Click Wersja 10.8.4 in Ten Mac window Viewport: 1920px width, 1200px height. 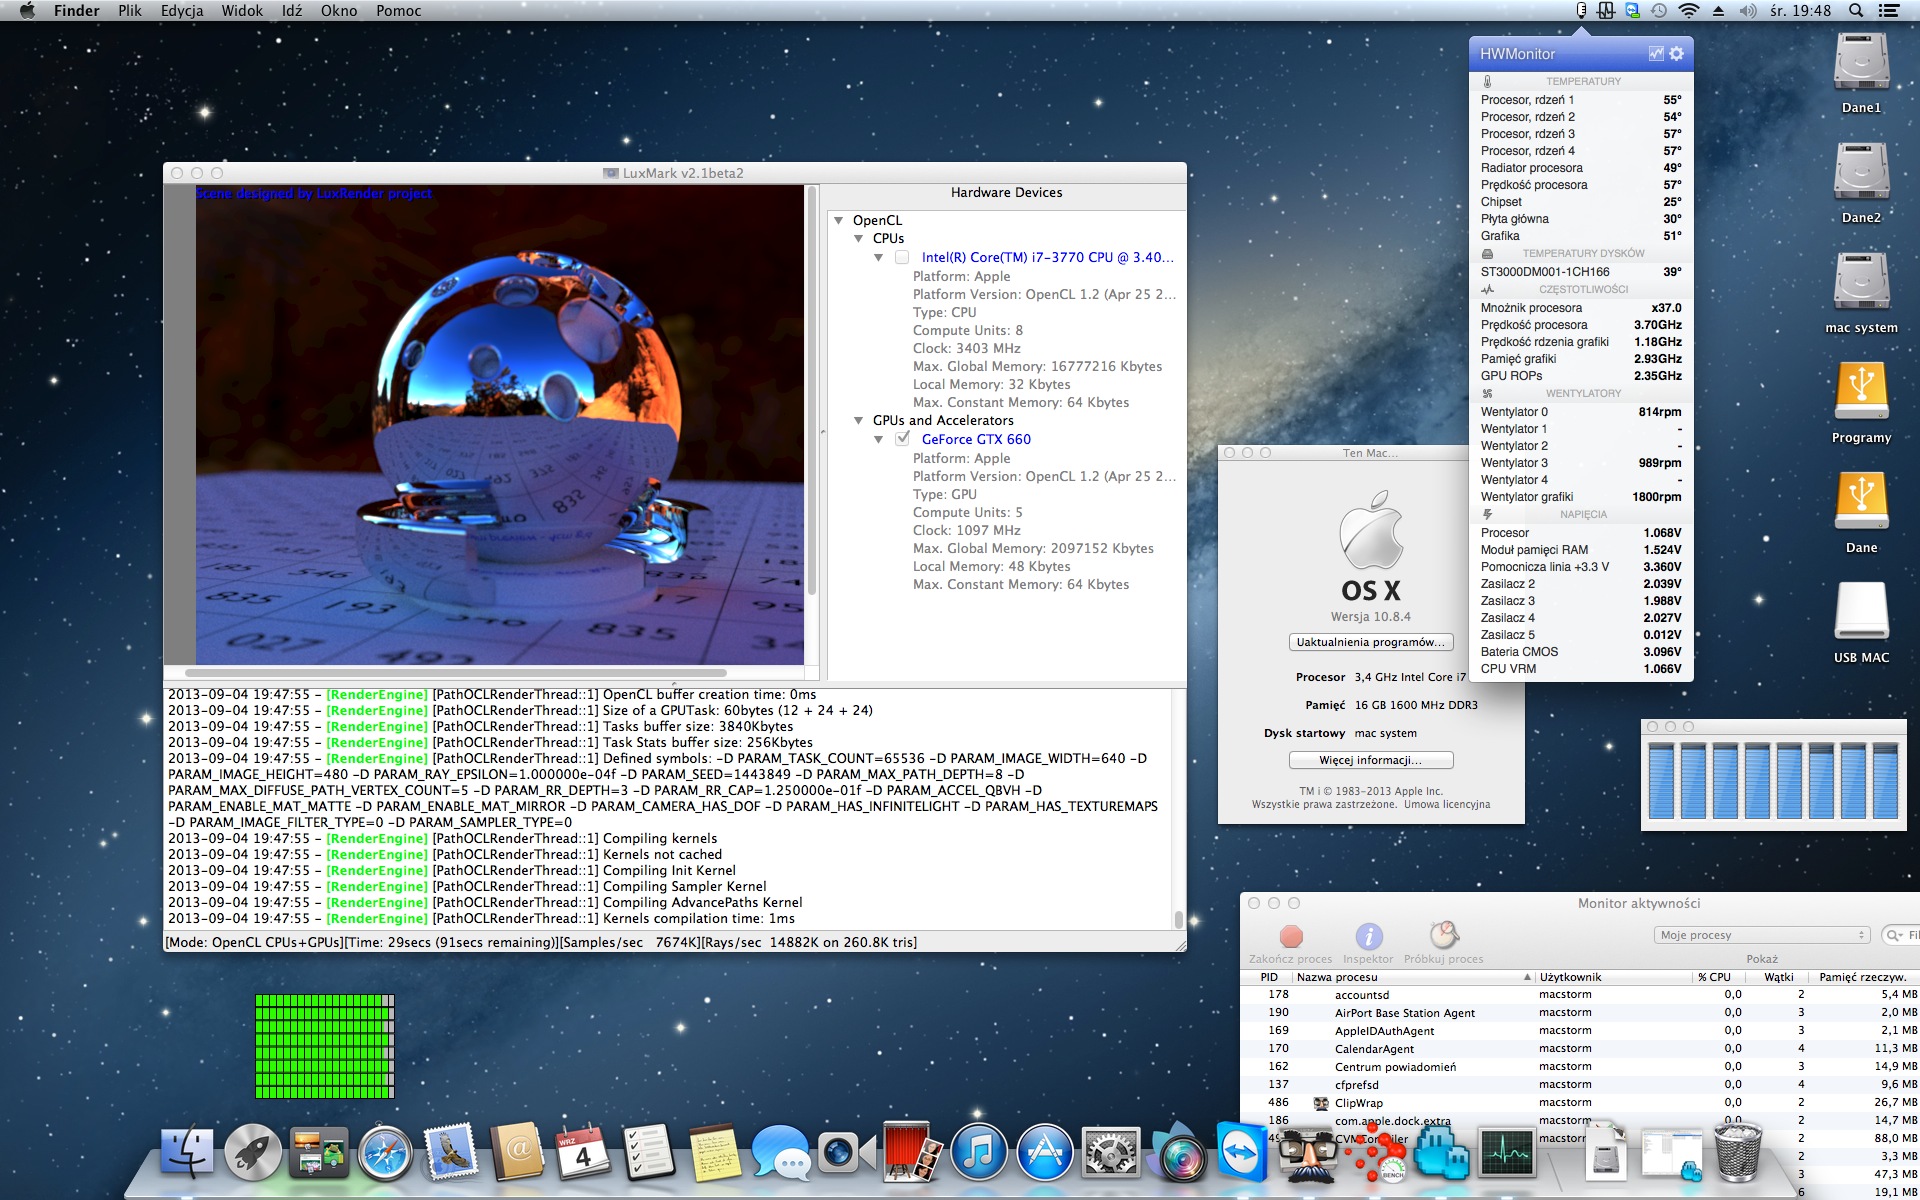pos(1371,616)
